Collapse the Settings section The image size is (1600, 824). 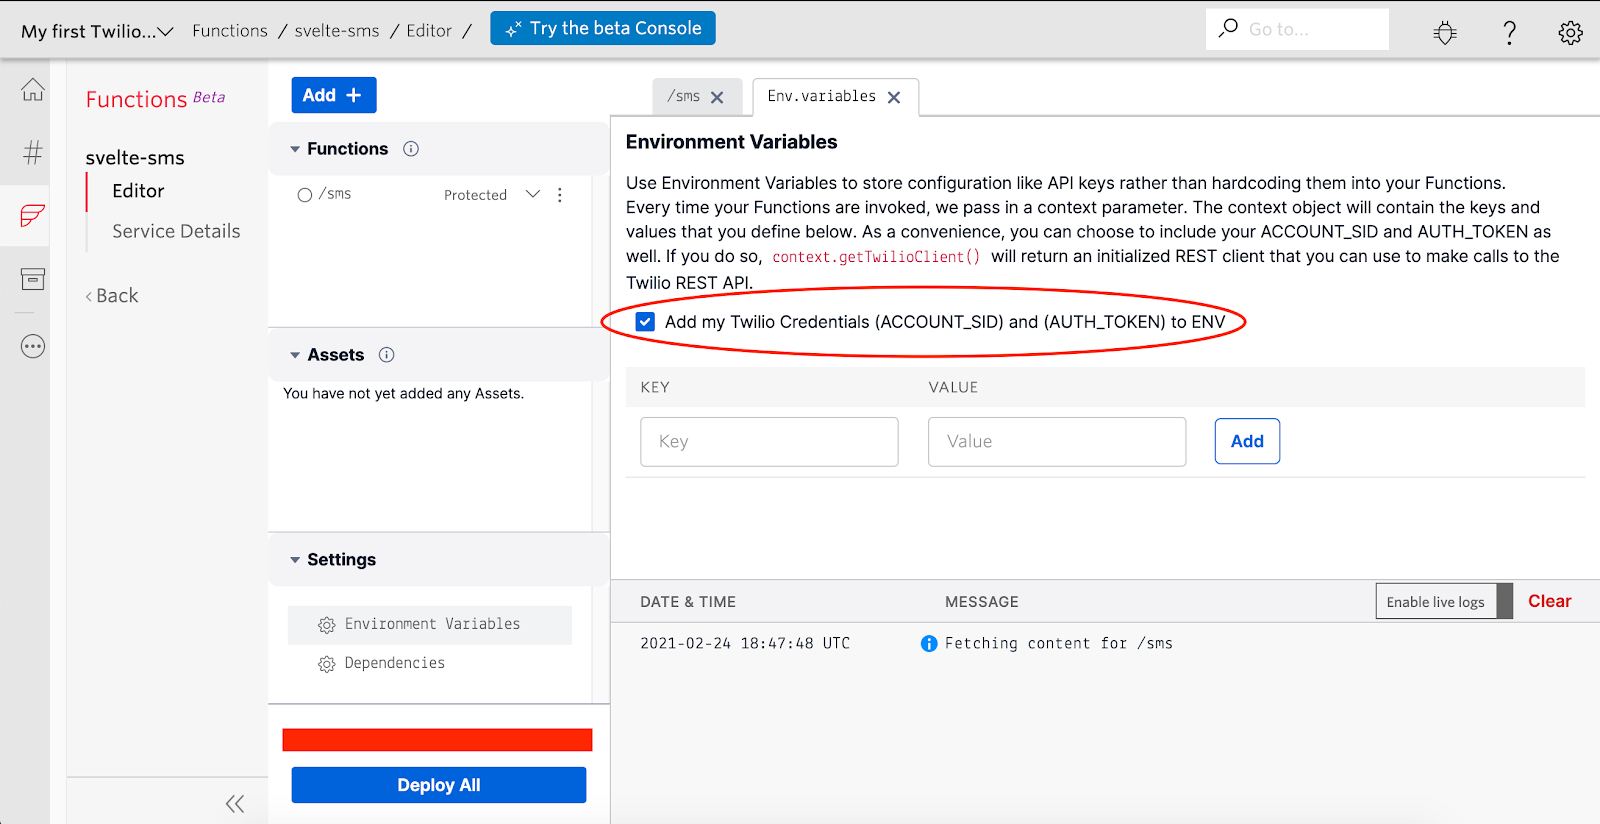click(x=295, y=560)
